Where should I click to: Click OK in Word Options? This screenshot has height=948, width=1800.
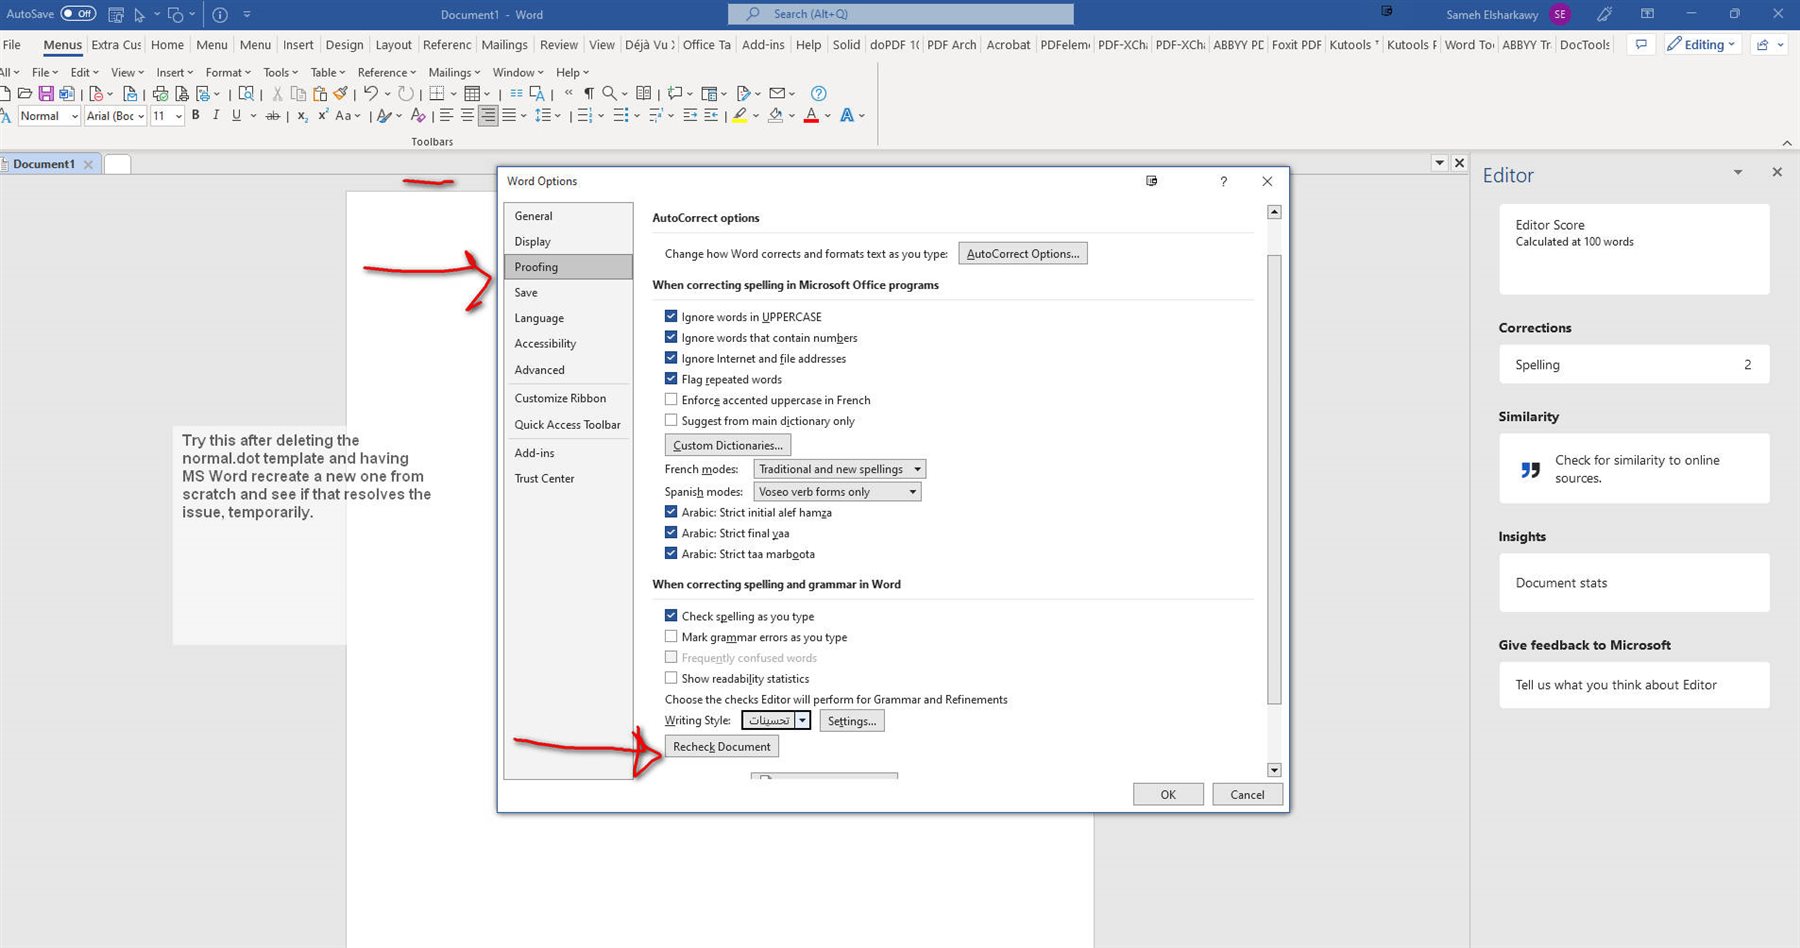point(1167,794)
